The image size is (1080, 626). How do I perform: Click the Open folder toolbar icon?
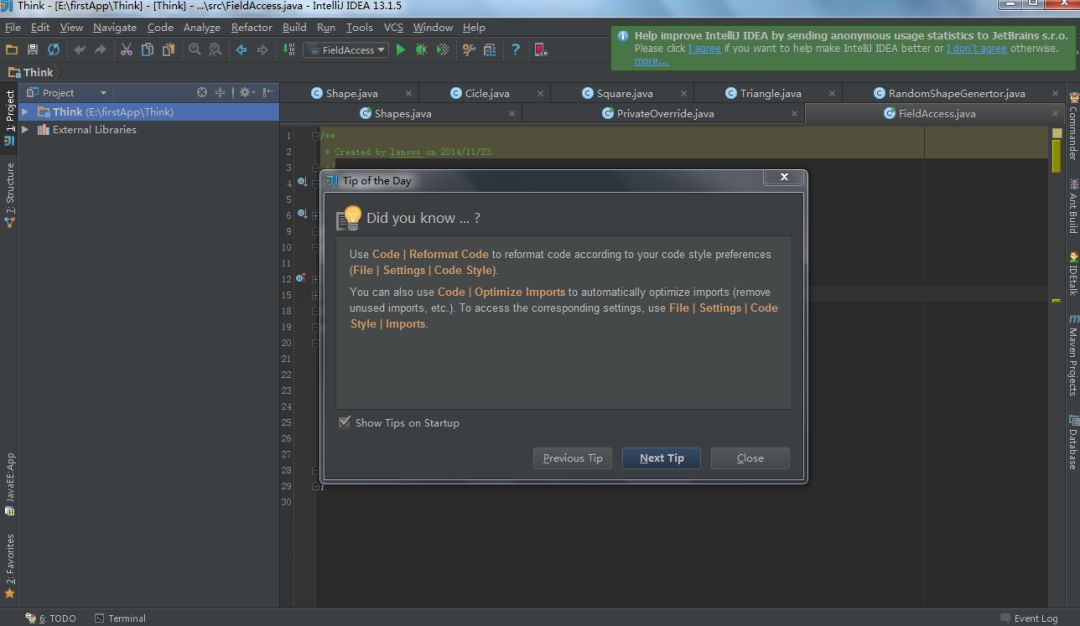coord(12,50)
